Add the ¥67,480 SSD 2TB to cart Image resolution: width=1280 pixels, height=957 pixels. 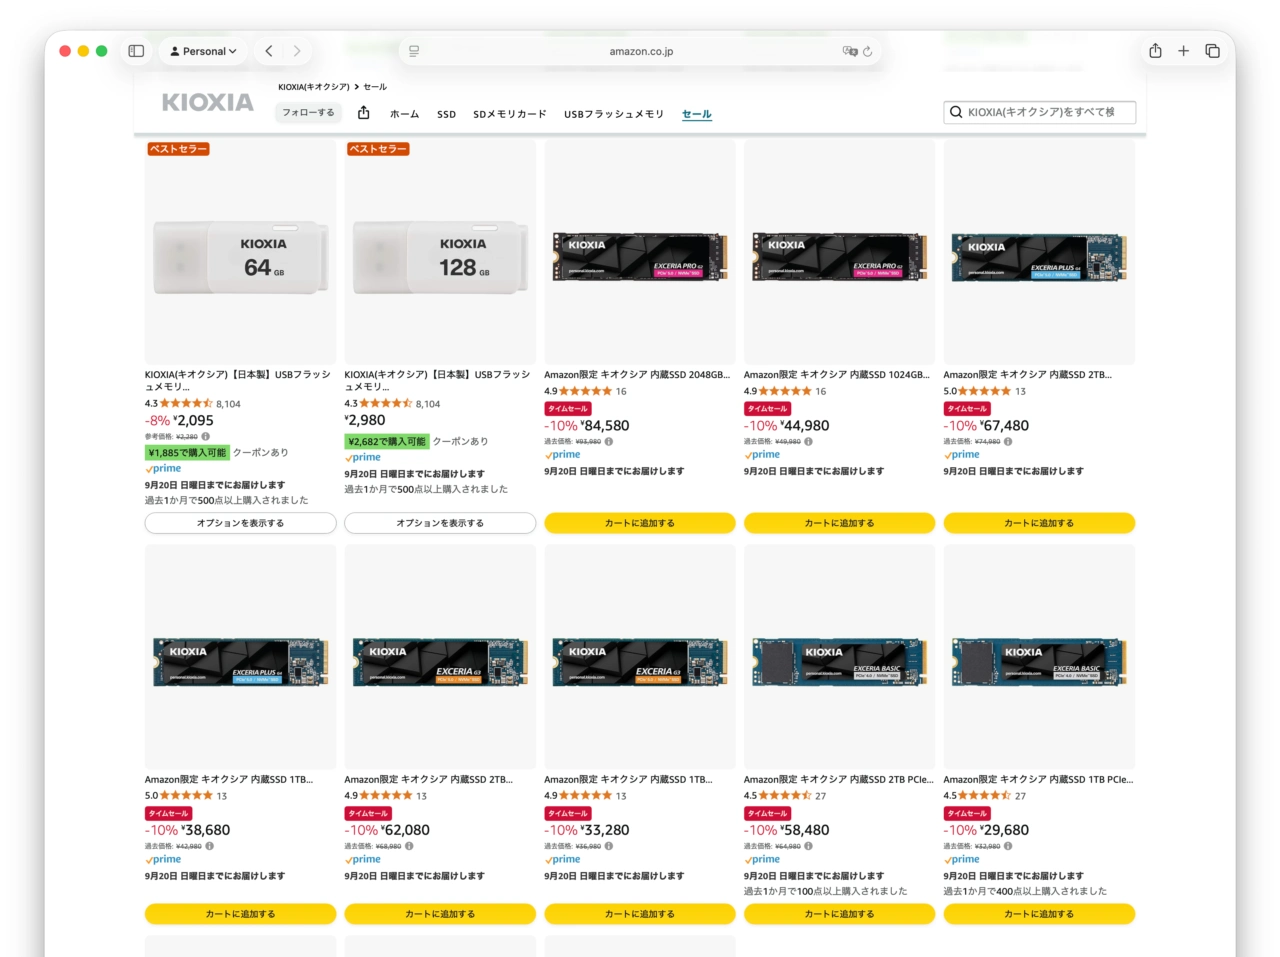coord(1039,523)
